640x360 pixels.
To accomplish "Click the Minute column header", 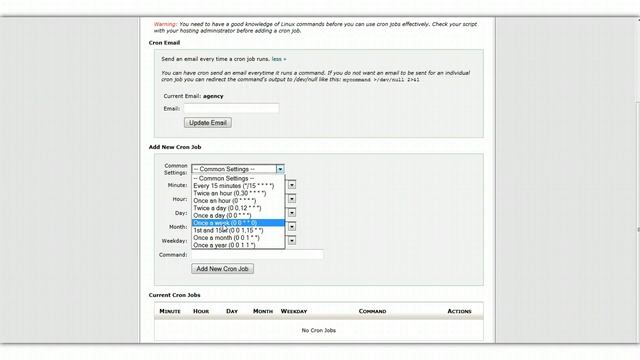I will point(170,311).
